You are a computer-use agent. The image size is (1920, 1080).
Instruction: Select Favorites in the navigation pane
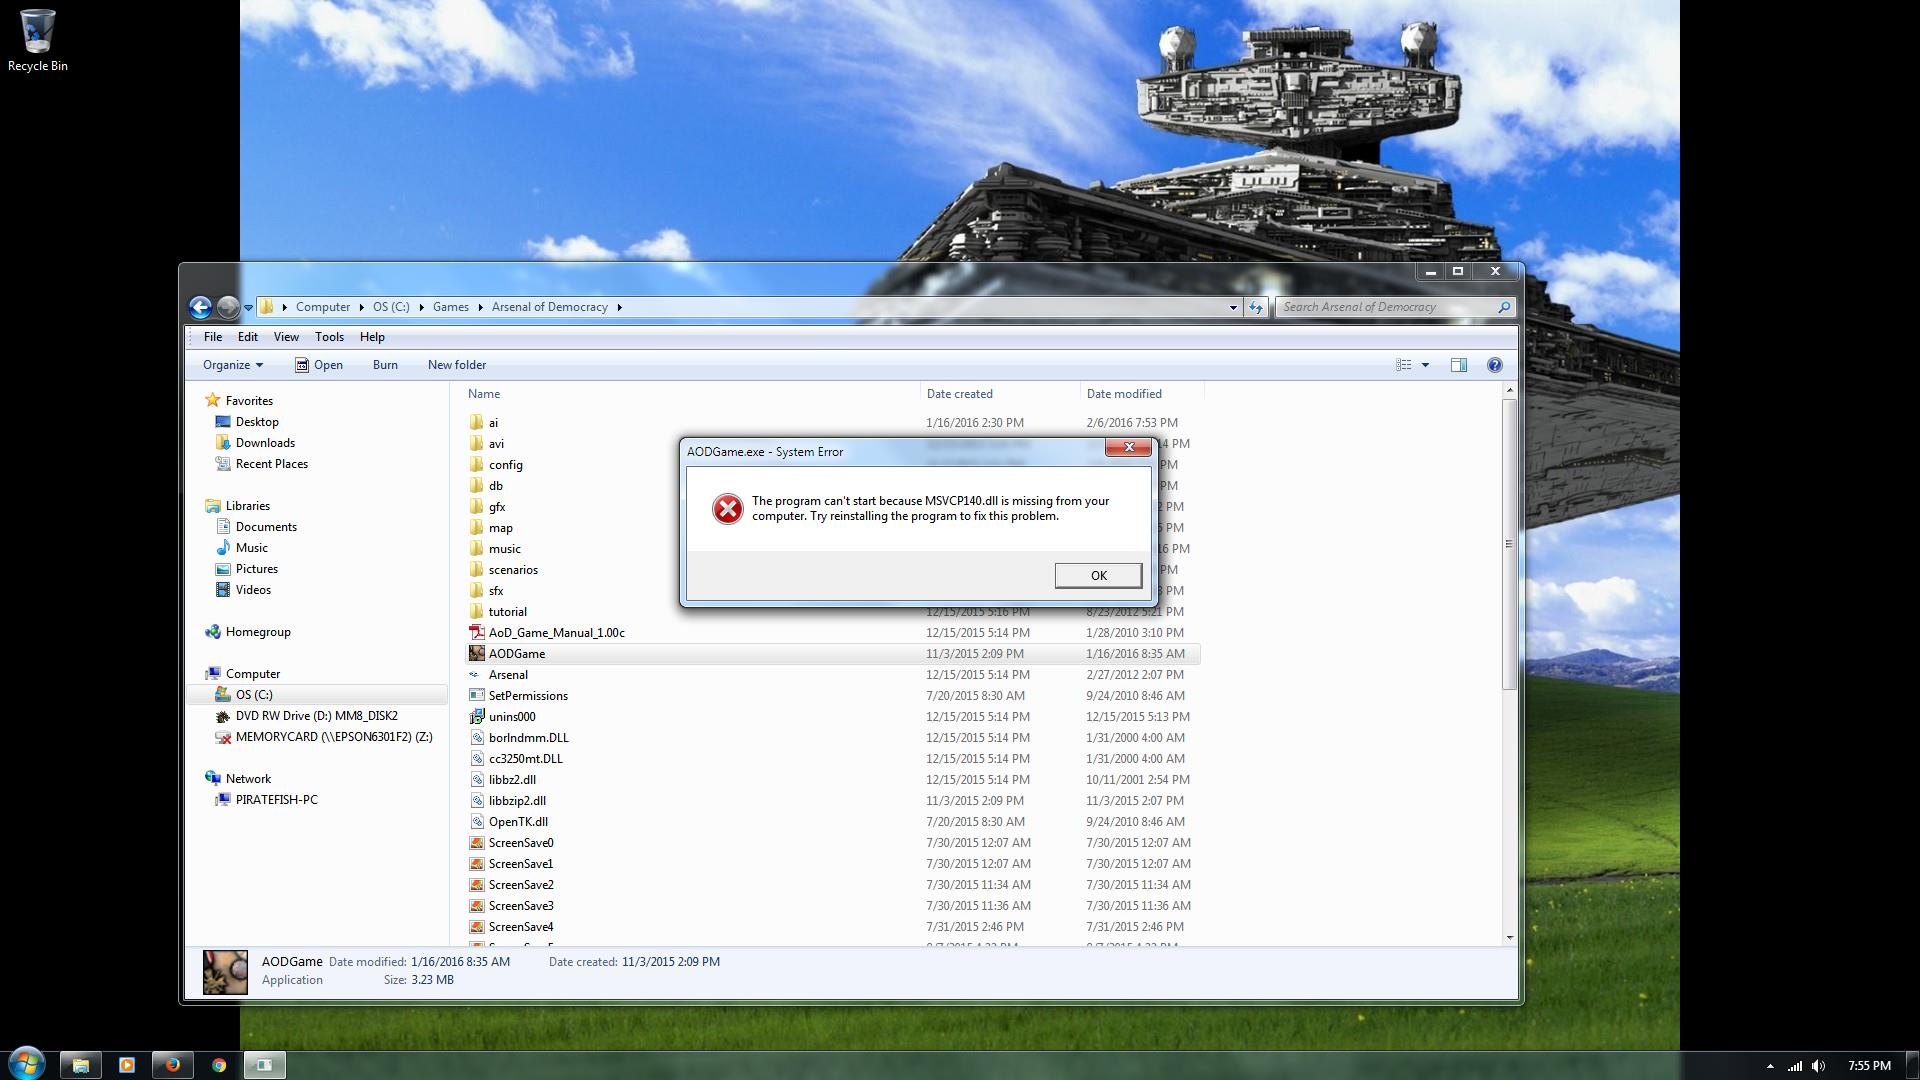click(x=249, y=400)
